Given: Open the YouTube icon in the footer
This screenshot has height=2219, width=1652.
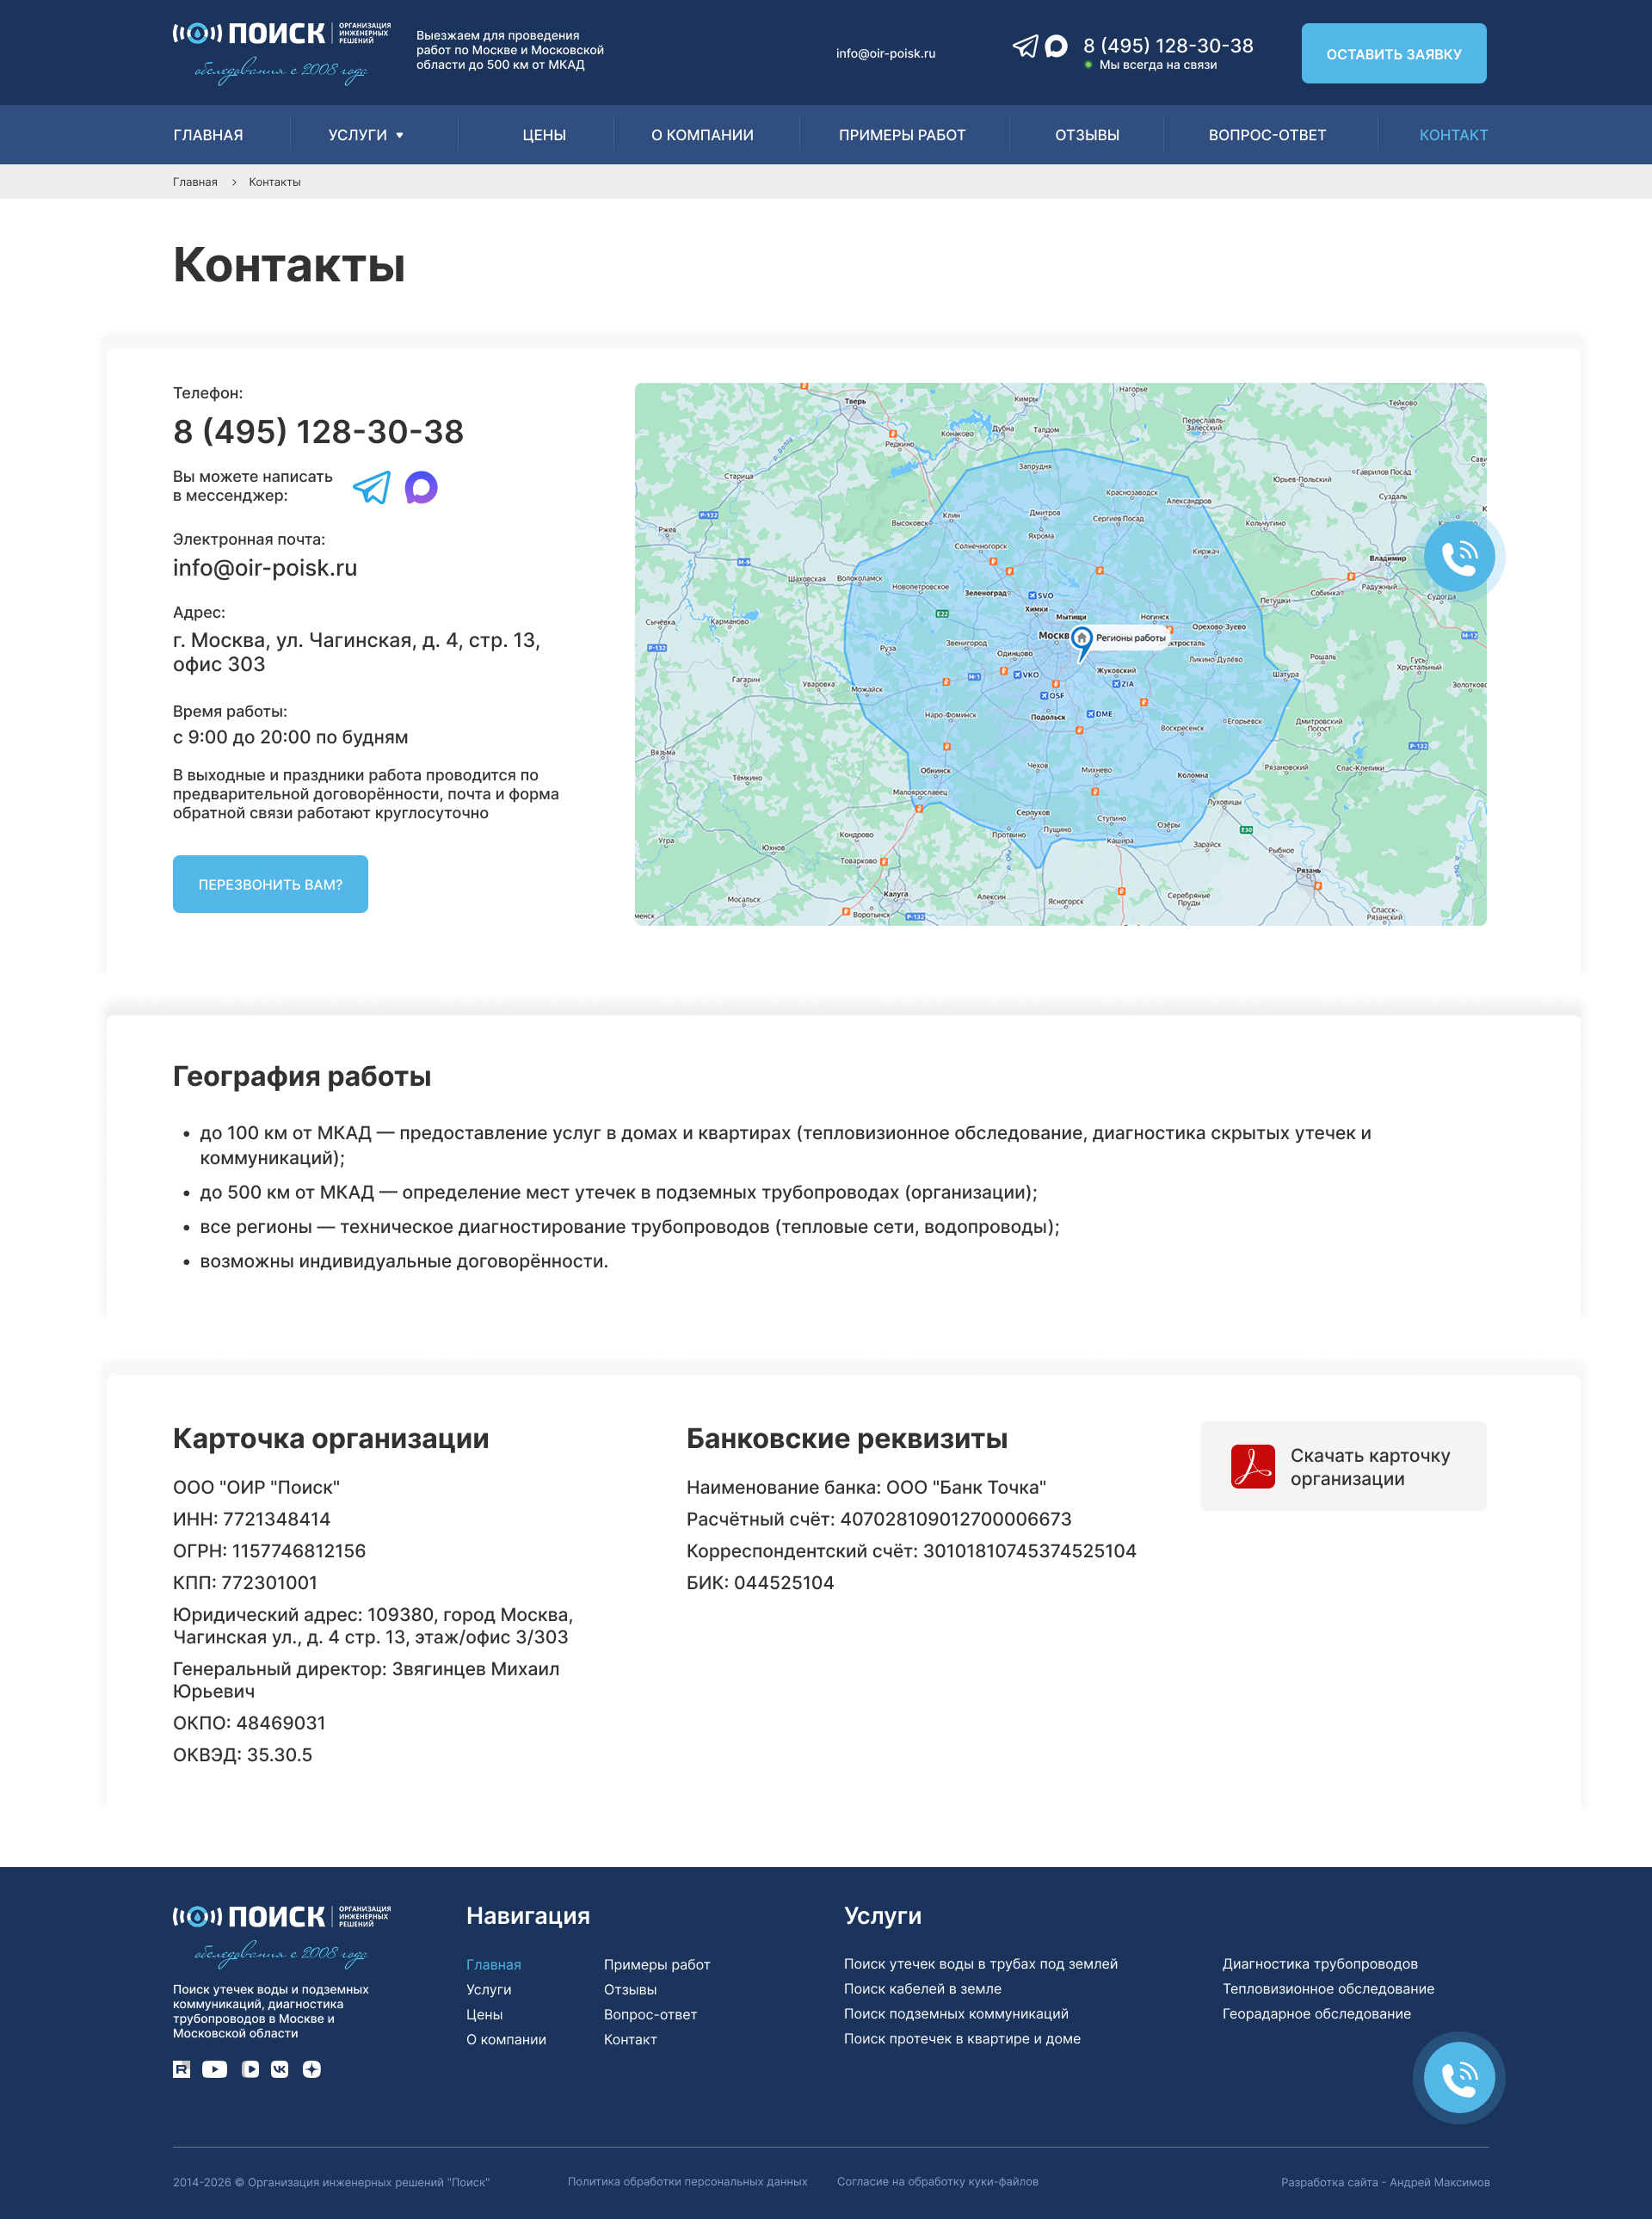Looking at the screenshot, I should (x=215, y=2069).
